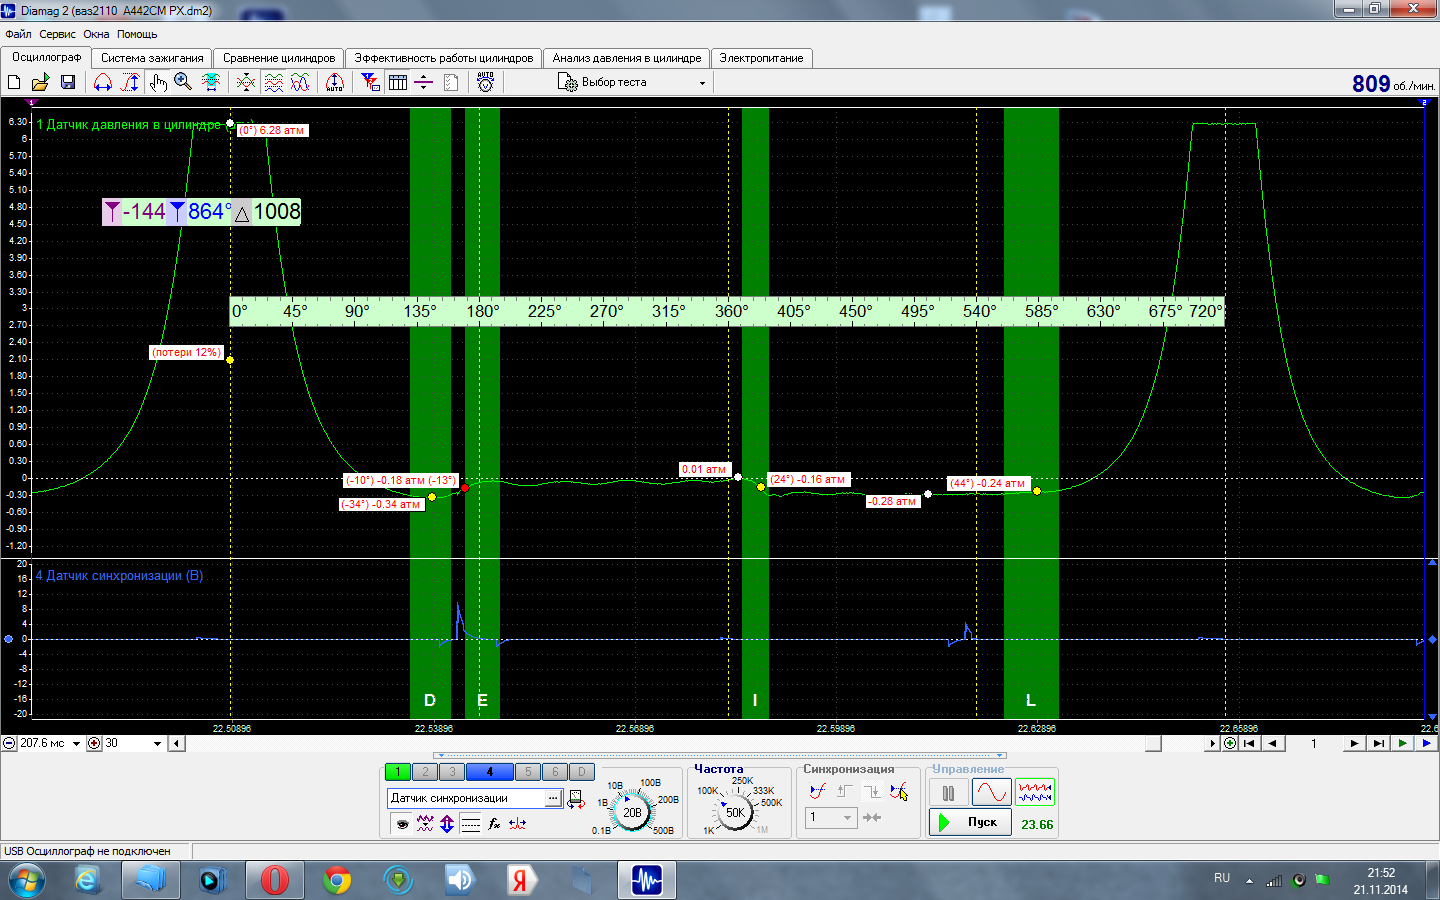Click the purple divider line icon
Viewport: 1440px width, 900px height.
(424, 82)
